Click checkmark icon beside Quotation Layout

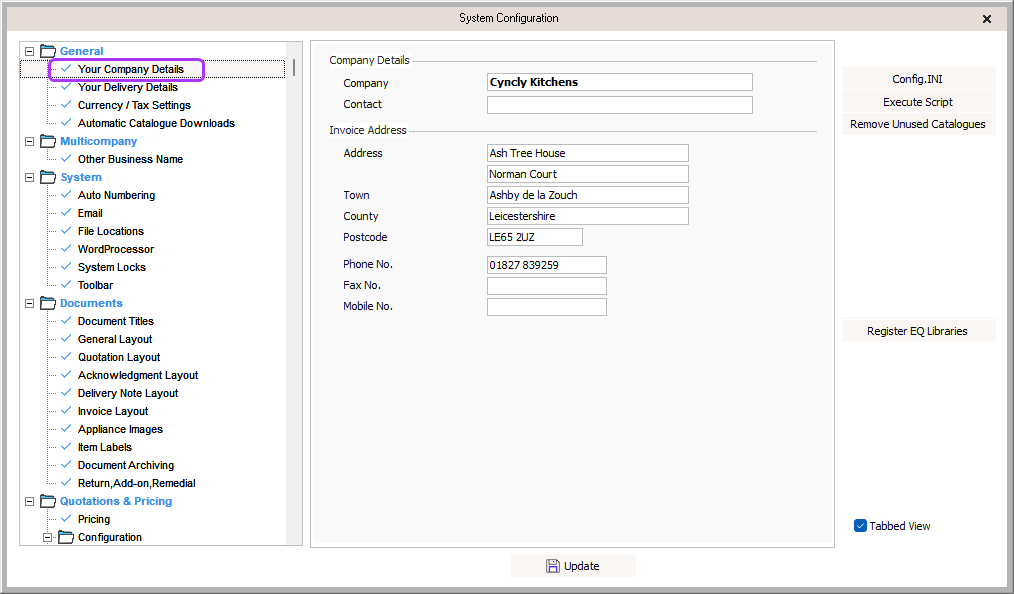[66, 357]
